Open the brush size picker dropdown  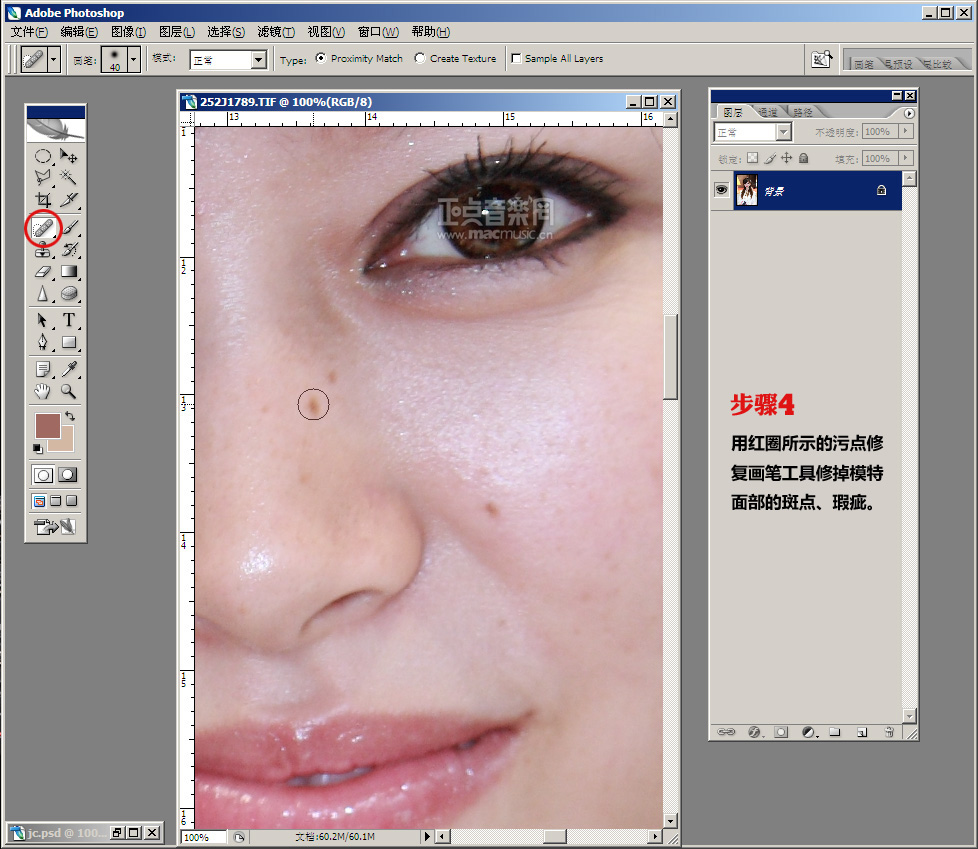pos(133,60)
